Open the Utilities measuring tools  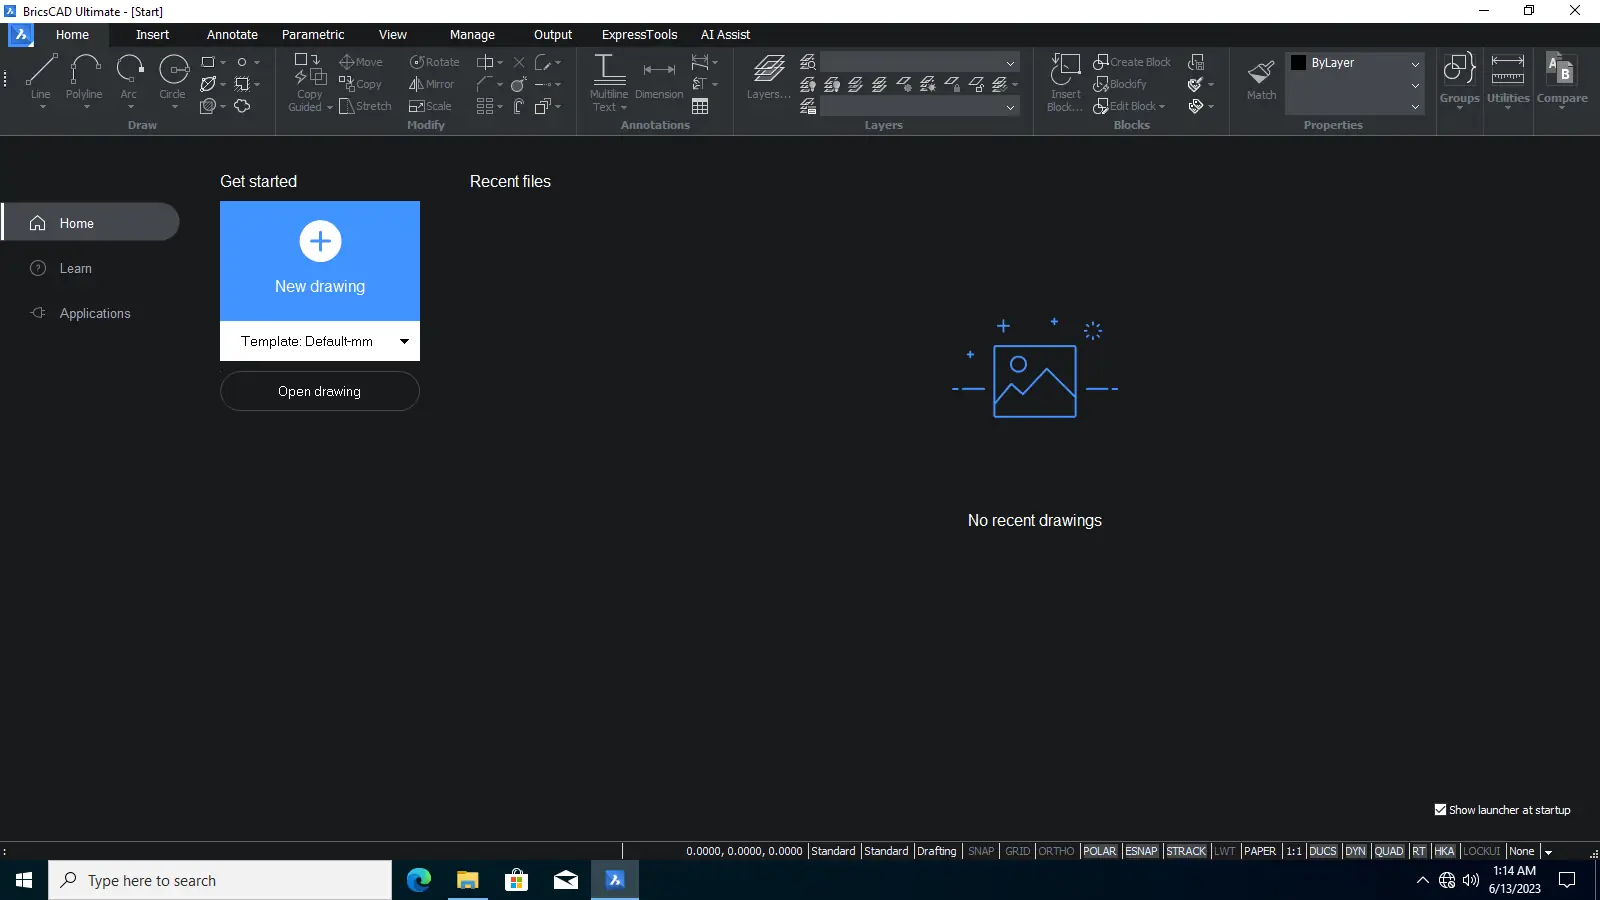click(1508, 78)
